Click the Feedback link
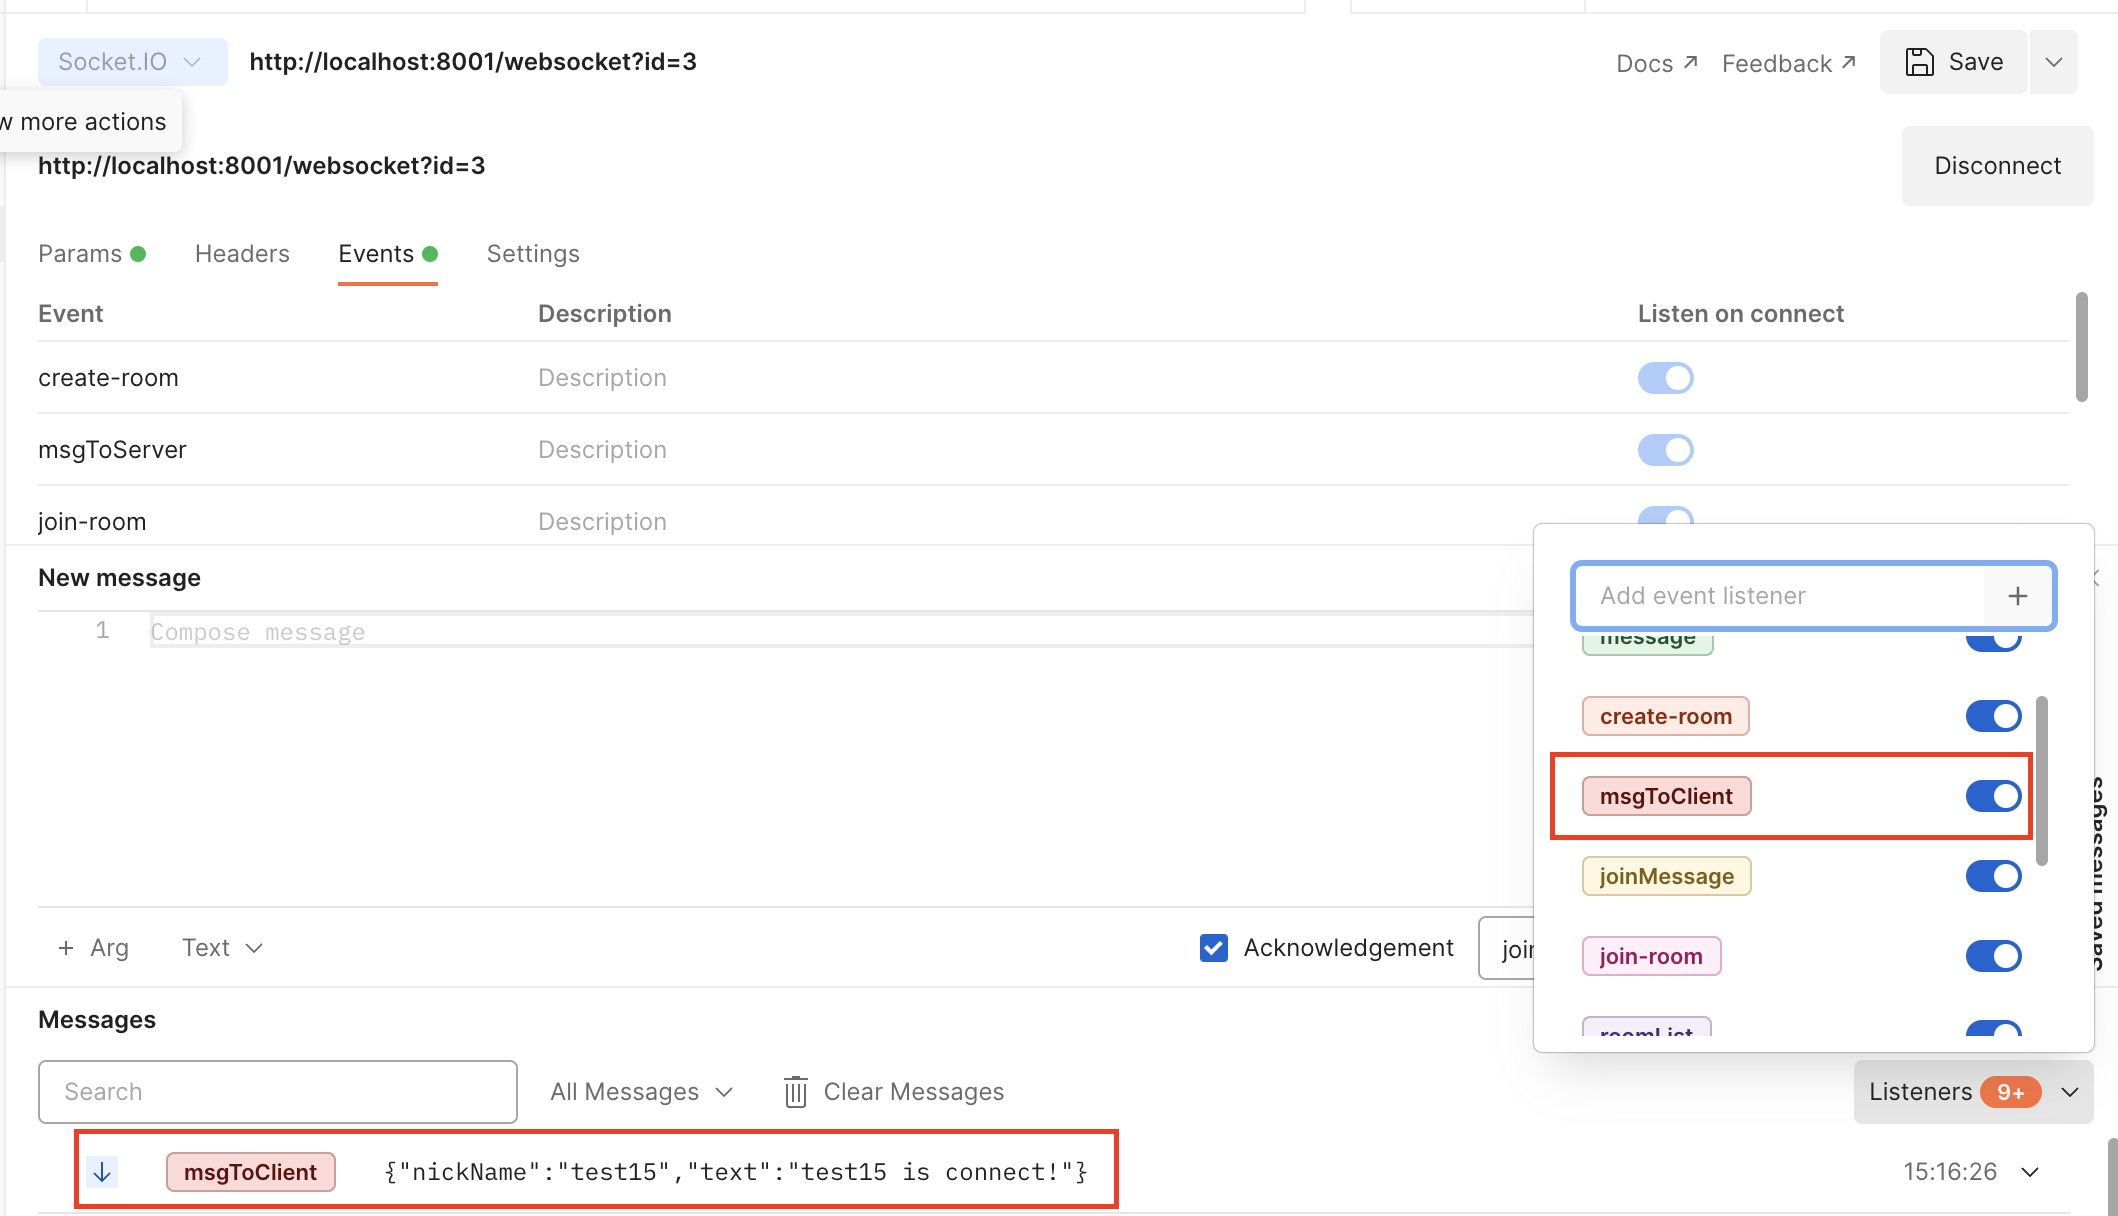The image size is (2118, 1216). pos(1777,62)
